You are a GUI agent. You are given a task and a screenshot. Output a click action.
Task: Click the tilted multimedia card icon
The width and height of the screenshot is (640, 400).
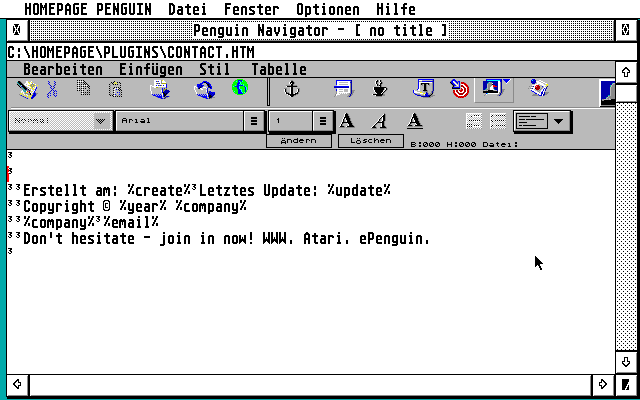point(538,88)
